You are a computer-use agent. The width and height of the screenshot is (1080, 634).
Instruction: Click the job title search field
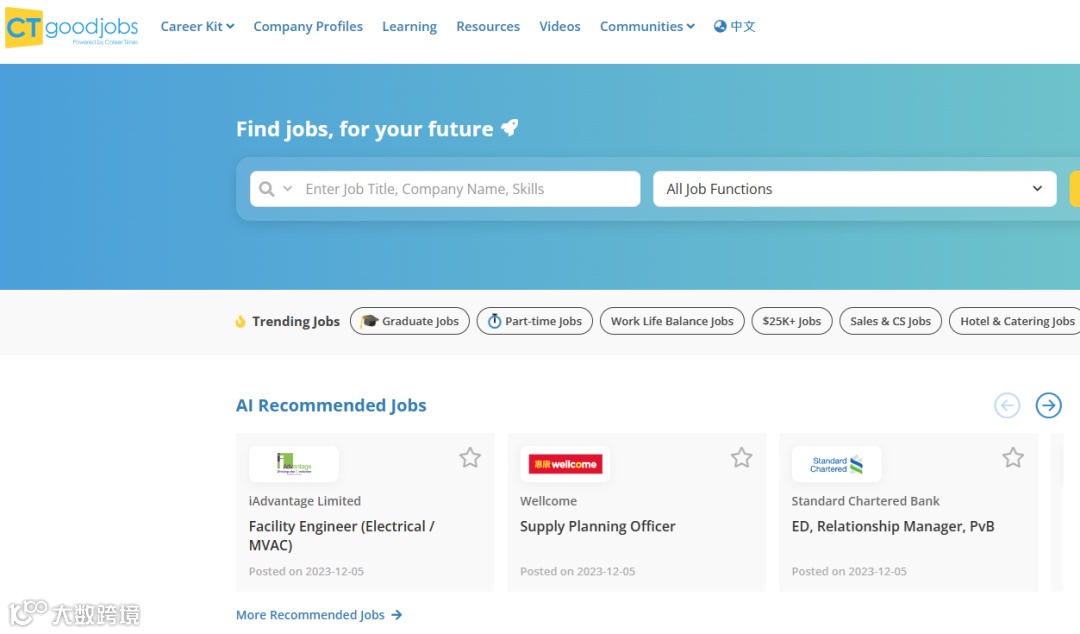pos(465,189)
